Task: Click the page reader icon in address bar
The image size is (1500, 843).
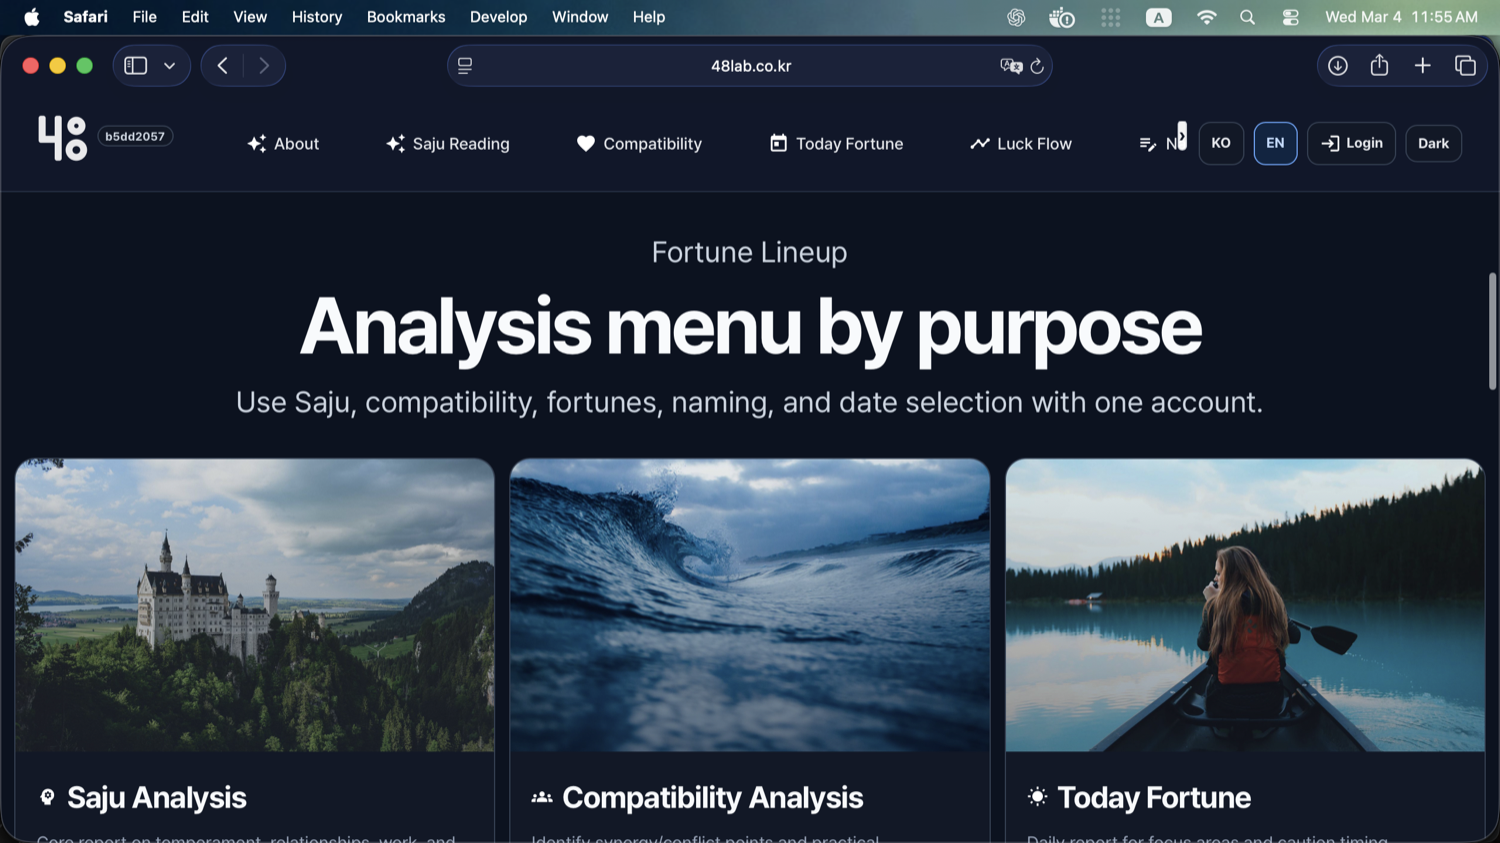Action: (465, 66)
